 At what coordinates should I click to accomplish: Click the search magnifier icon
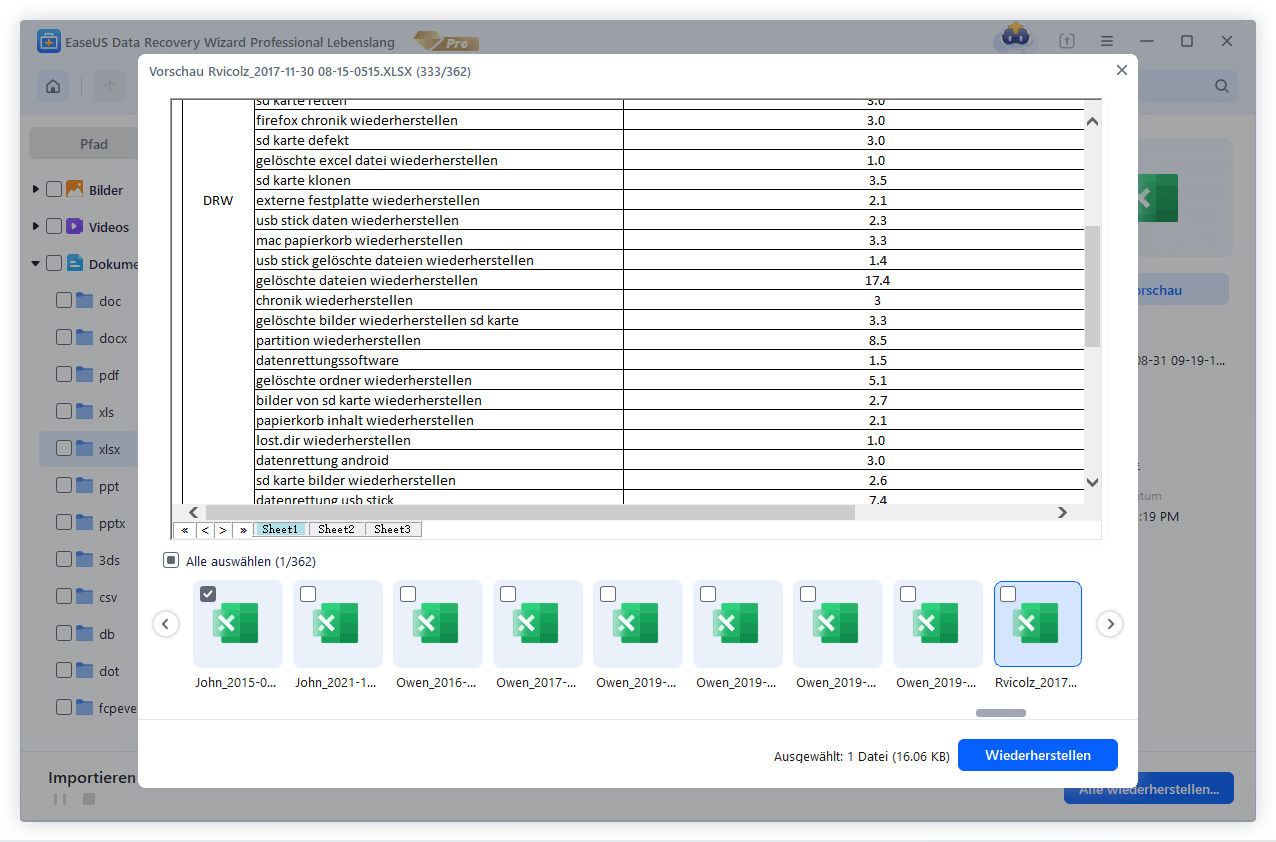point(1222,86)
